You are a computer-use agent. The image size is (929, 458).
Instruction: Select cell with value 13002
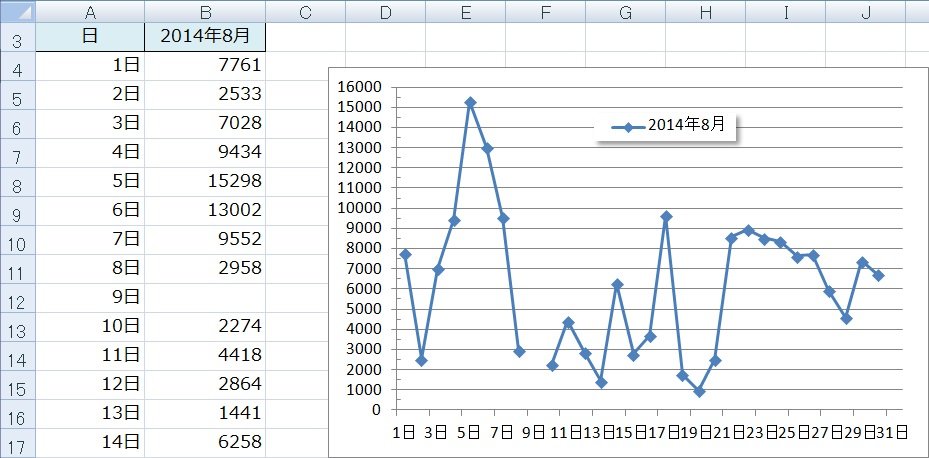click(205, 212)
